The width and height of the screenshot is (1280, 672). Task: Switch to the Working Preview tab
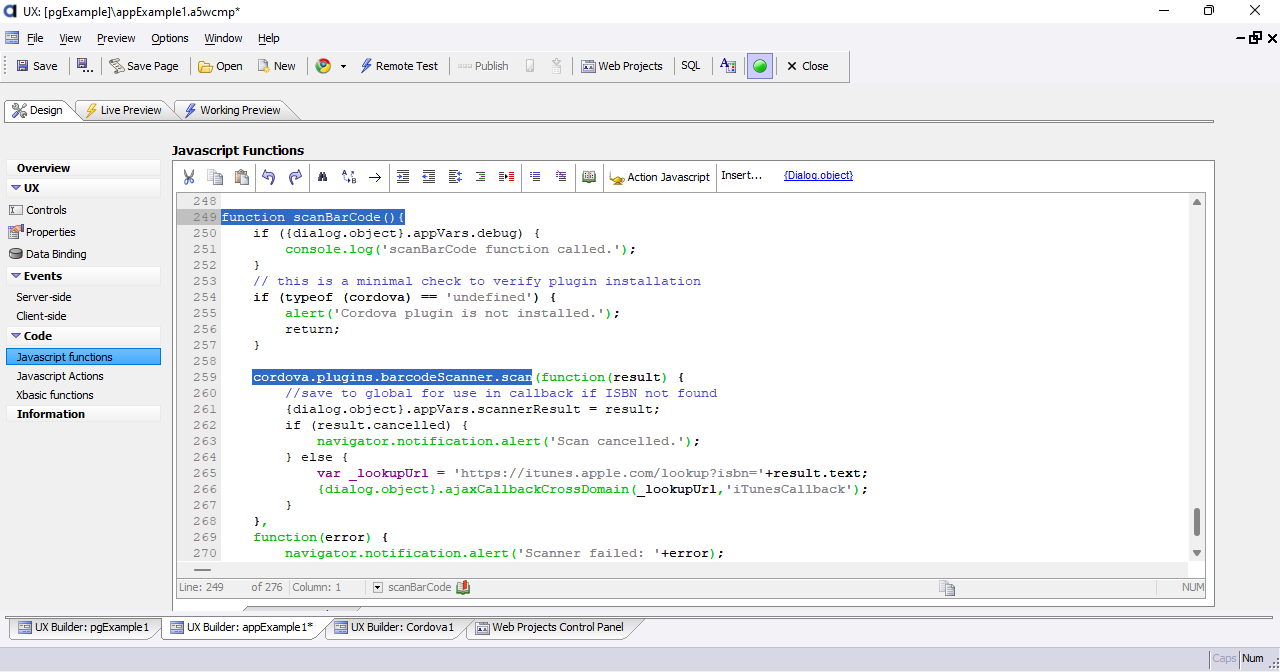[231, 110]
